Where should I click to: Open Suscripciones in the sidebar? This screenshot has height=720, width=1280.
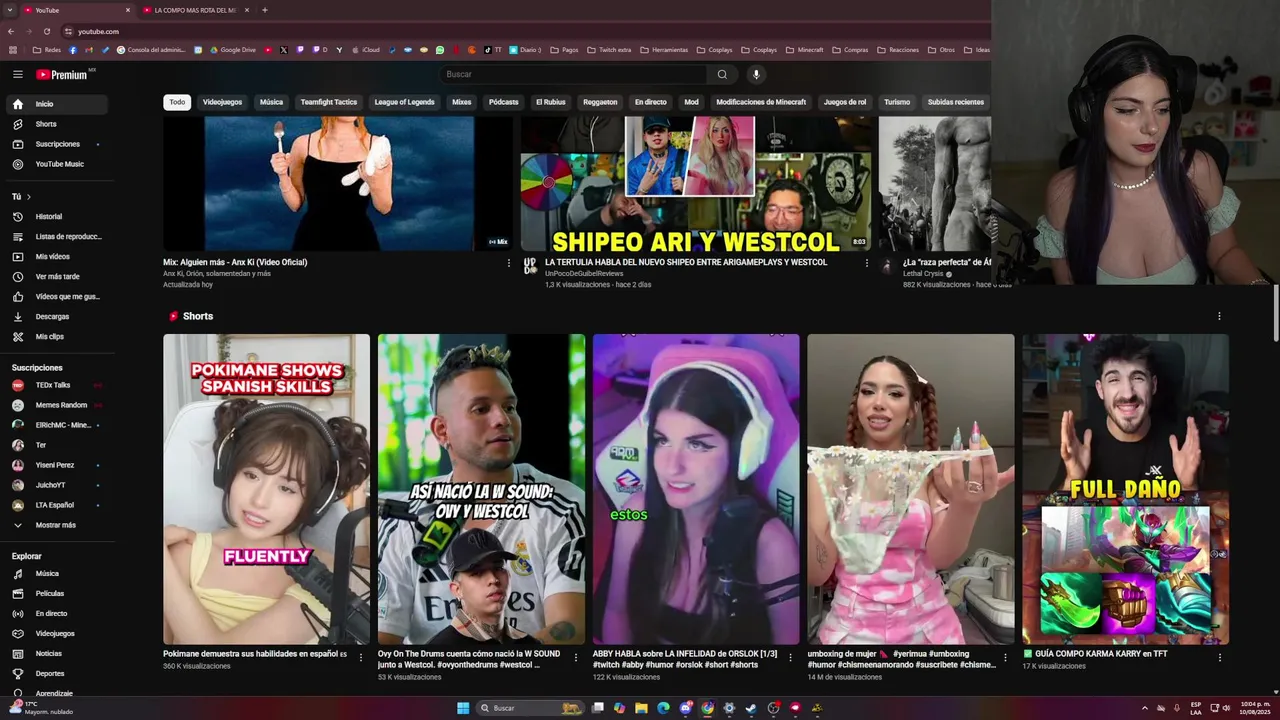[x=57, y=144]
